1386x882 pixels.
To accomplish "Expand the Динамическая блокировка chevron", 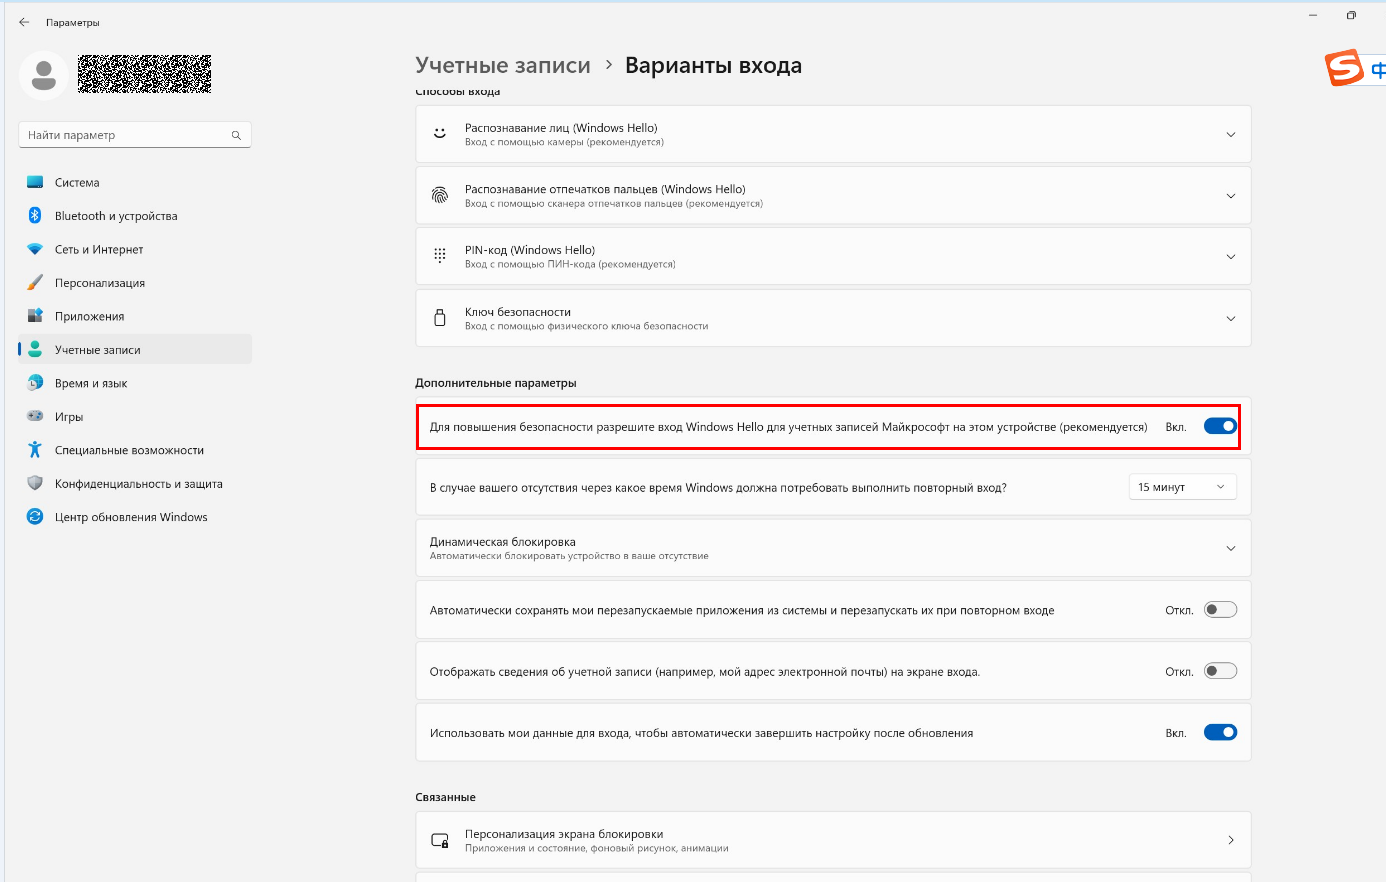I will point(1231,548).
